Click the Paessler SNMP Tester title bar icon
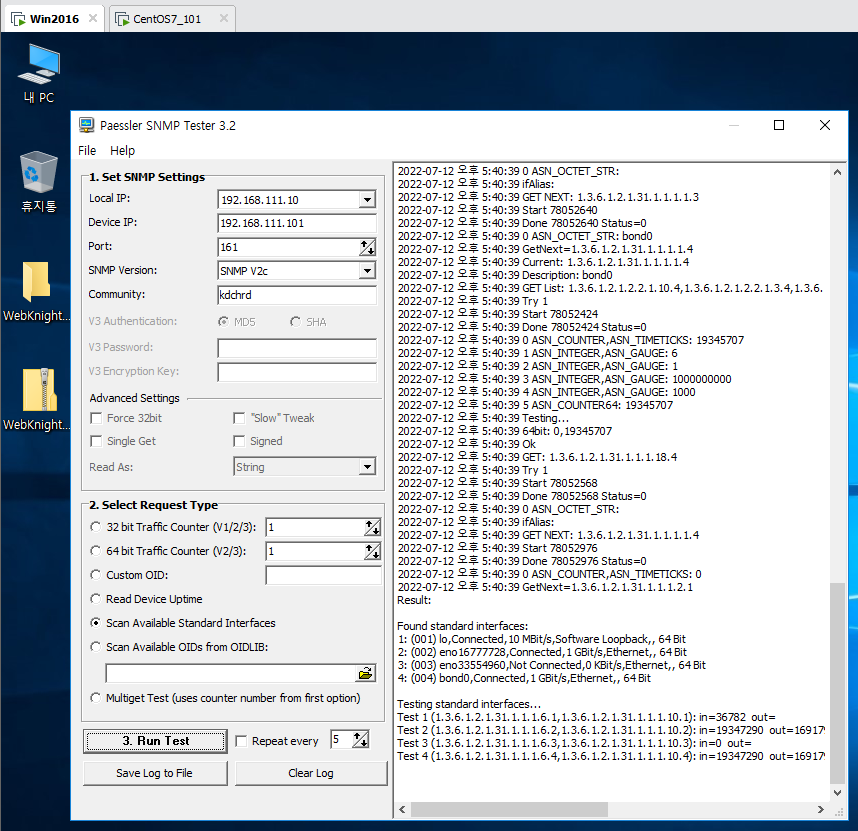Viewport: 858px width, 831px height. point(86,125)
